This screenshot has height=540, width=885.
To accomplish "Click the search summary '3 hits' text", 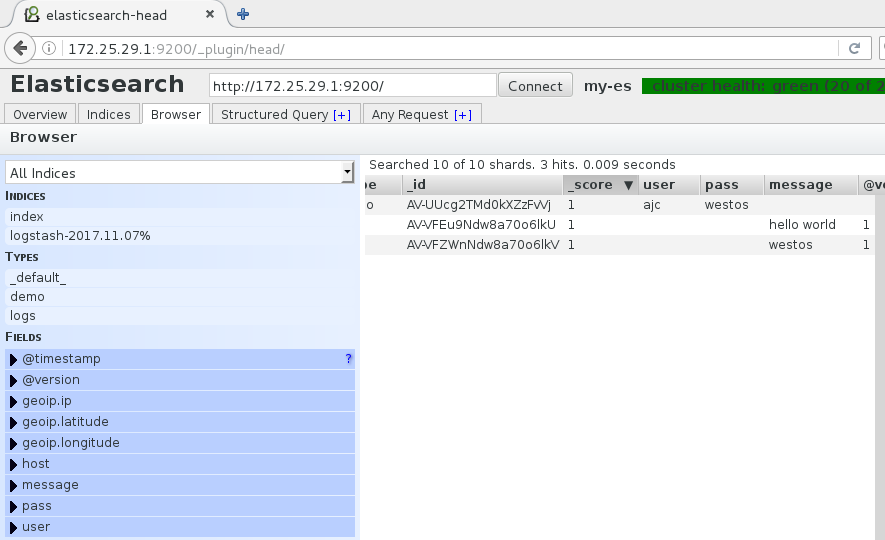I will pos(558,164).
